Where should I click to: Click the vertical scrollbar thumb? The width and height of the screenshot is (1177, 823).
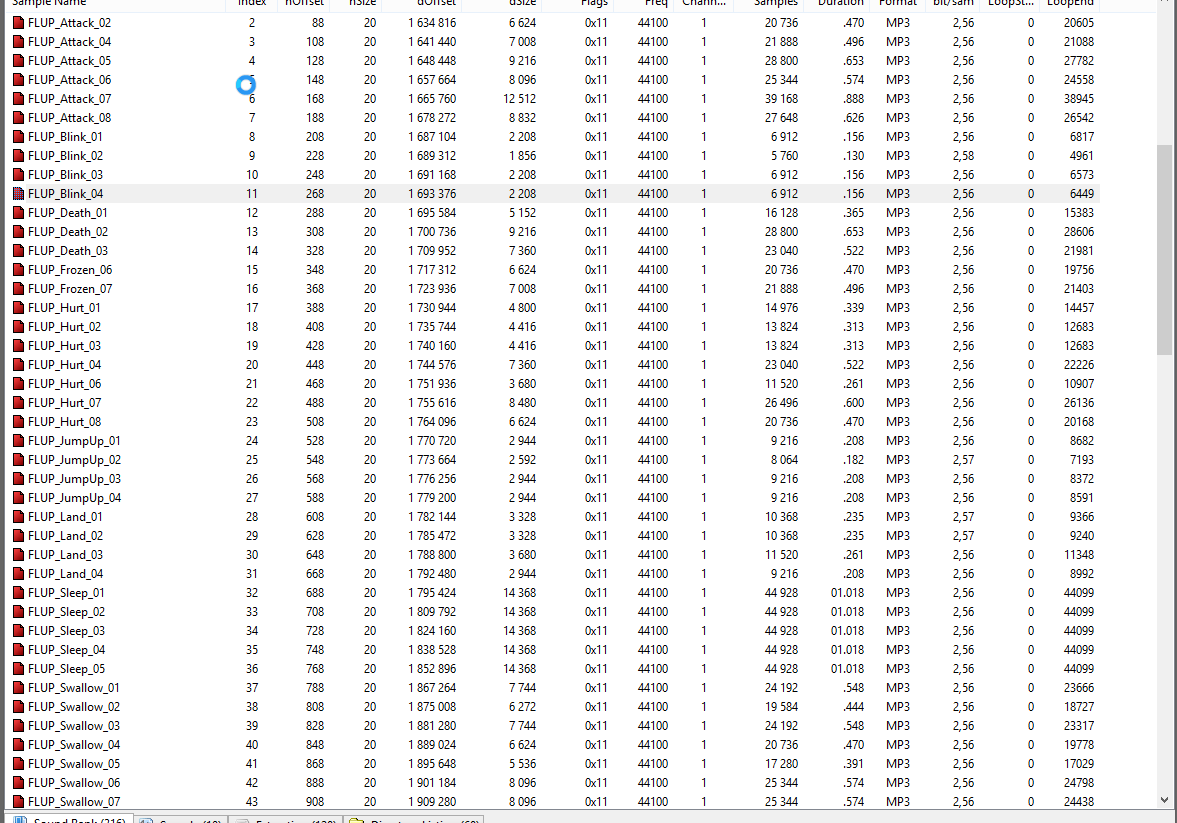1164,248
